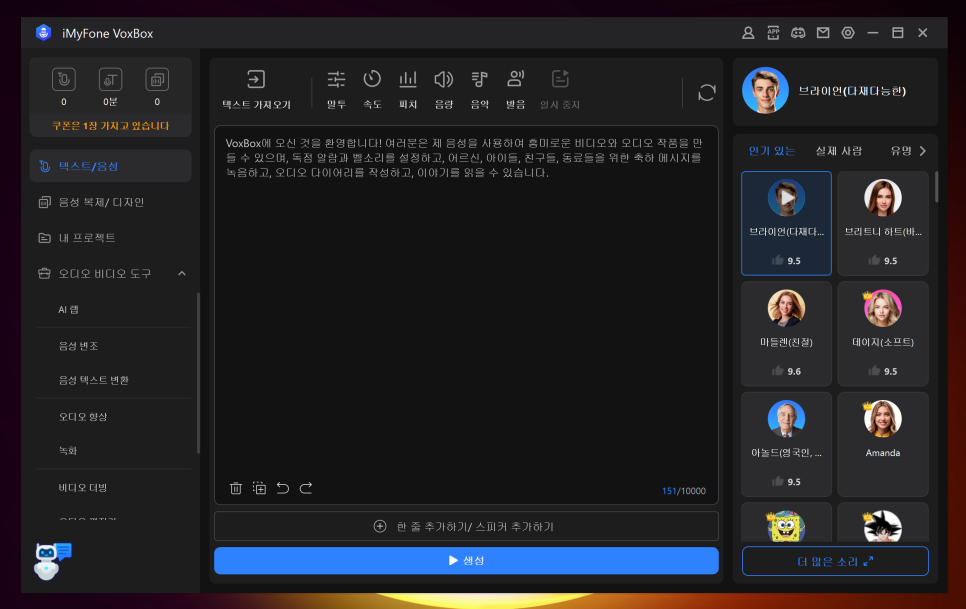Select the 브리트니 하트 voice card
Image resolution: width=966 pixels, height=609 pixels.
tap(883, 223)
